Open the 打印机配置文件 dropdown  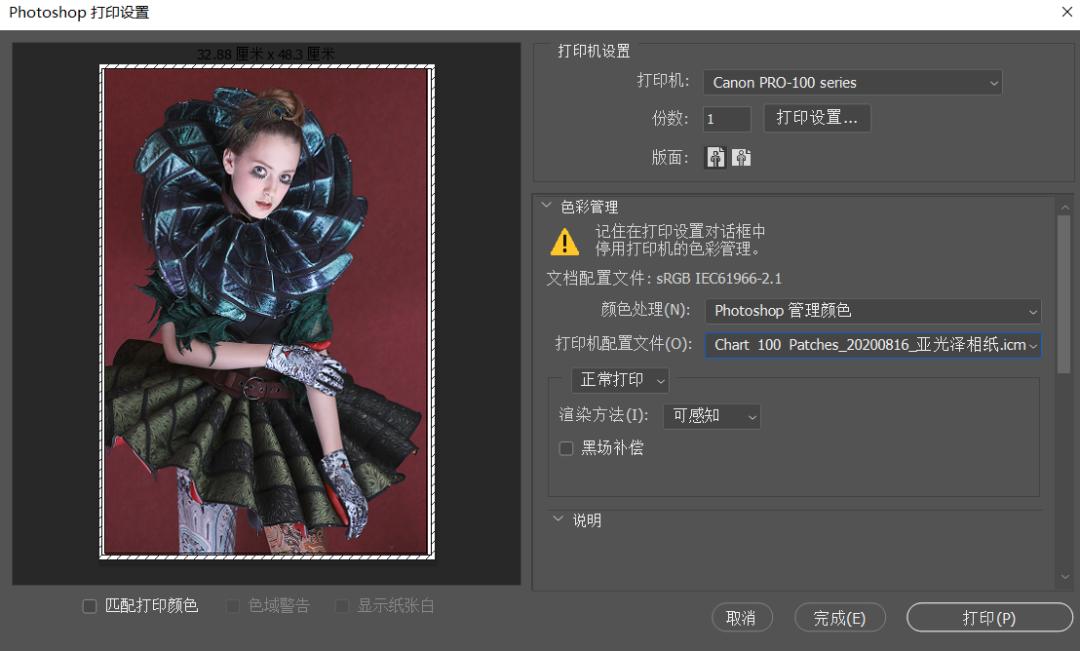pos(872,345)
